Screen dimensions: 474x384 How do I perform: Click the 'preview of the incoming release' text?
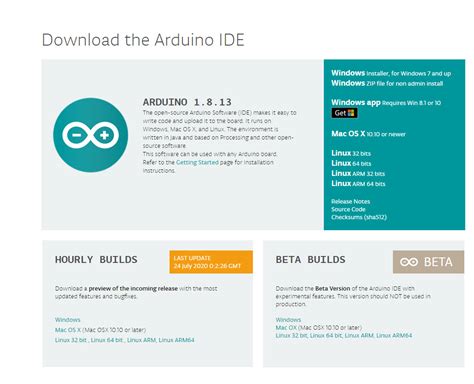click(x=133, y=288)
